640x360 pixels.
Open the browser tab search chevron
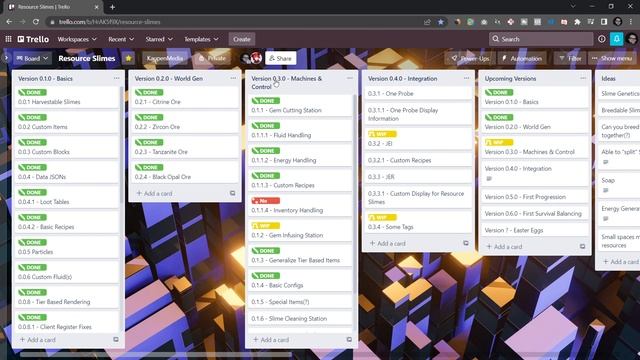point(573,7)
